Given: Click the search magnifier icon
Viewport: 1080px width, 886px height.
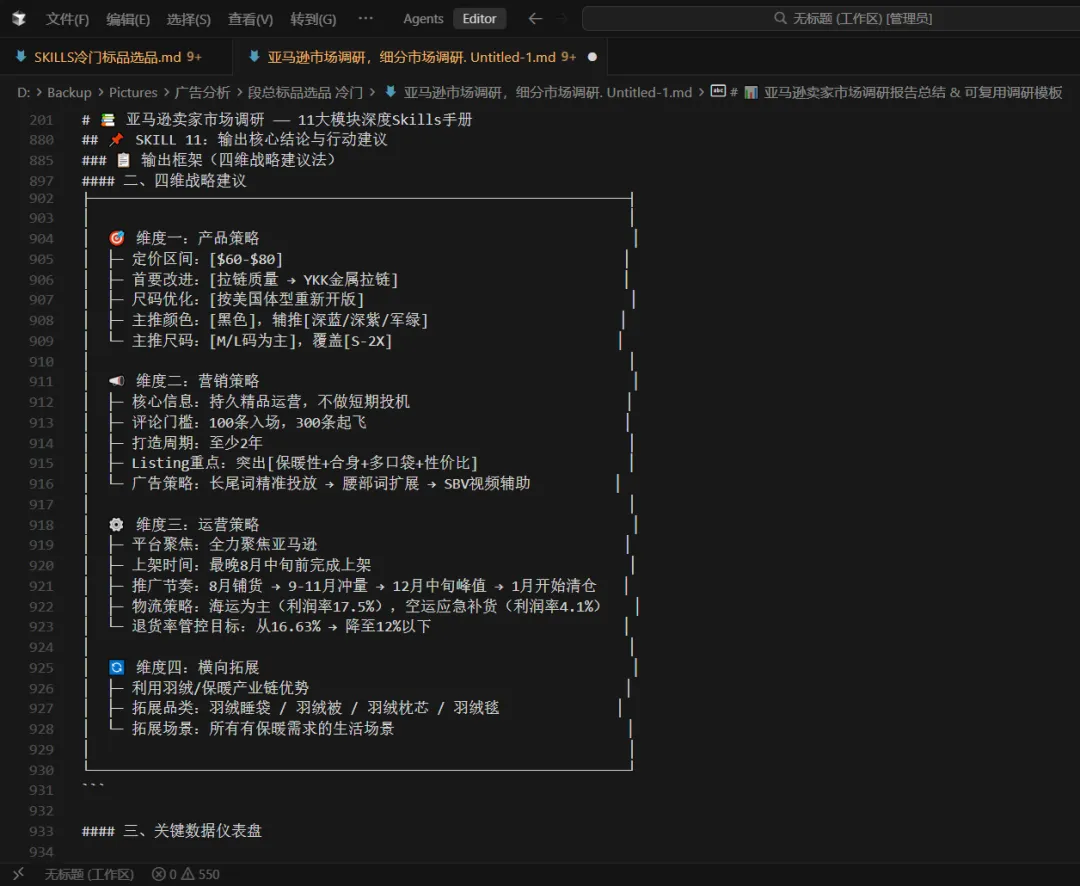Looking at the screenshot, I should click(780, 19).
